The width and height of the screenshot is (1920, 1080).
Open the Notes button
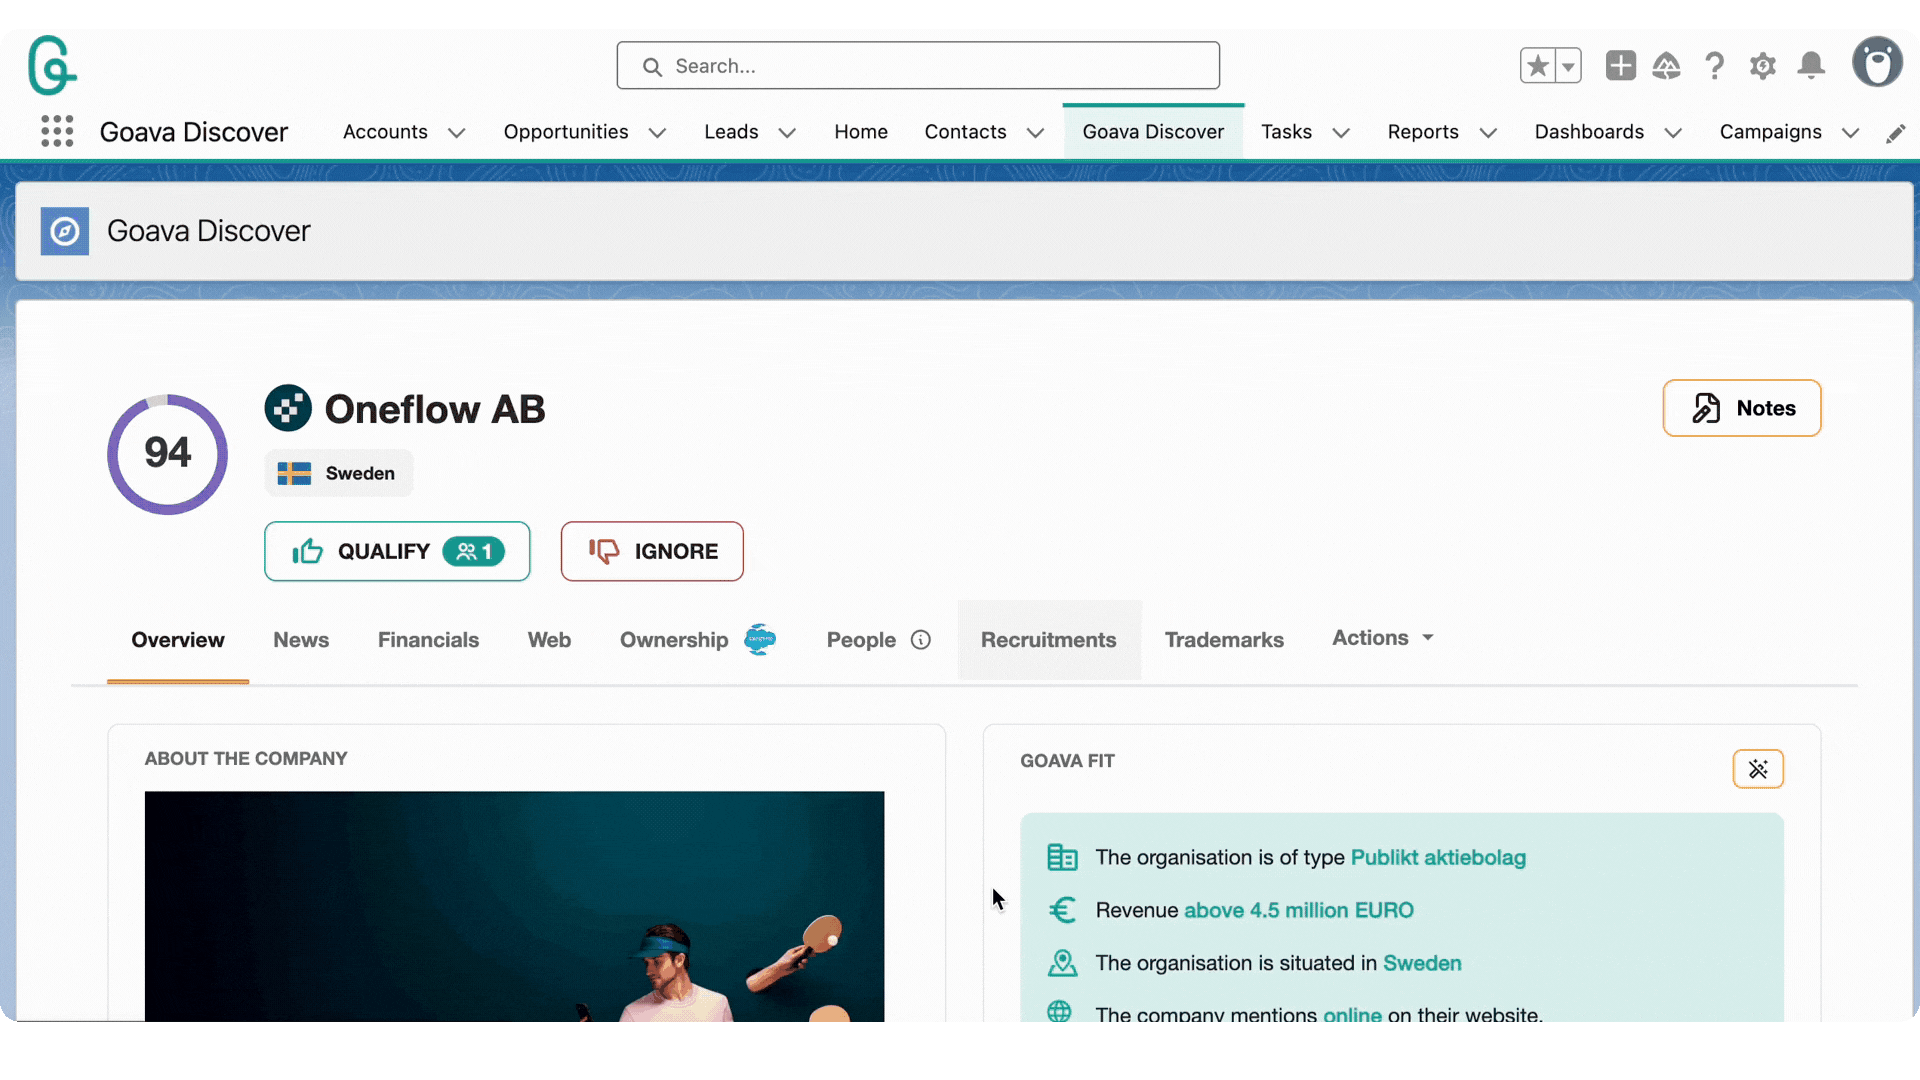[1741, 408]
